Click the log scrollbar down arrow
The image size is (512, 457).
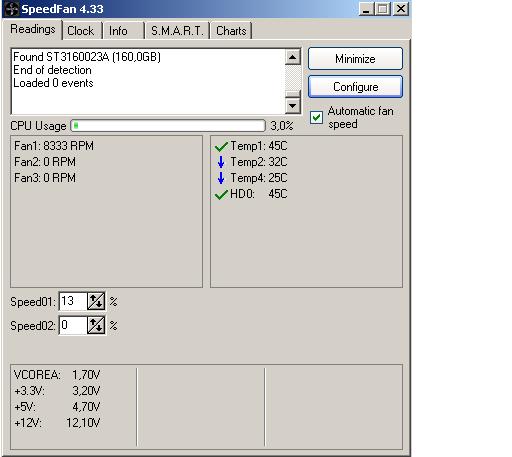293,106
